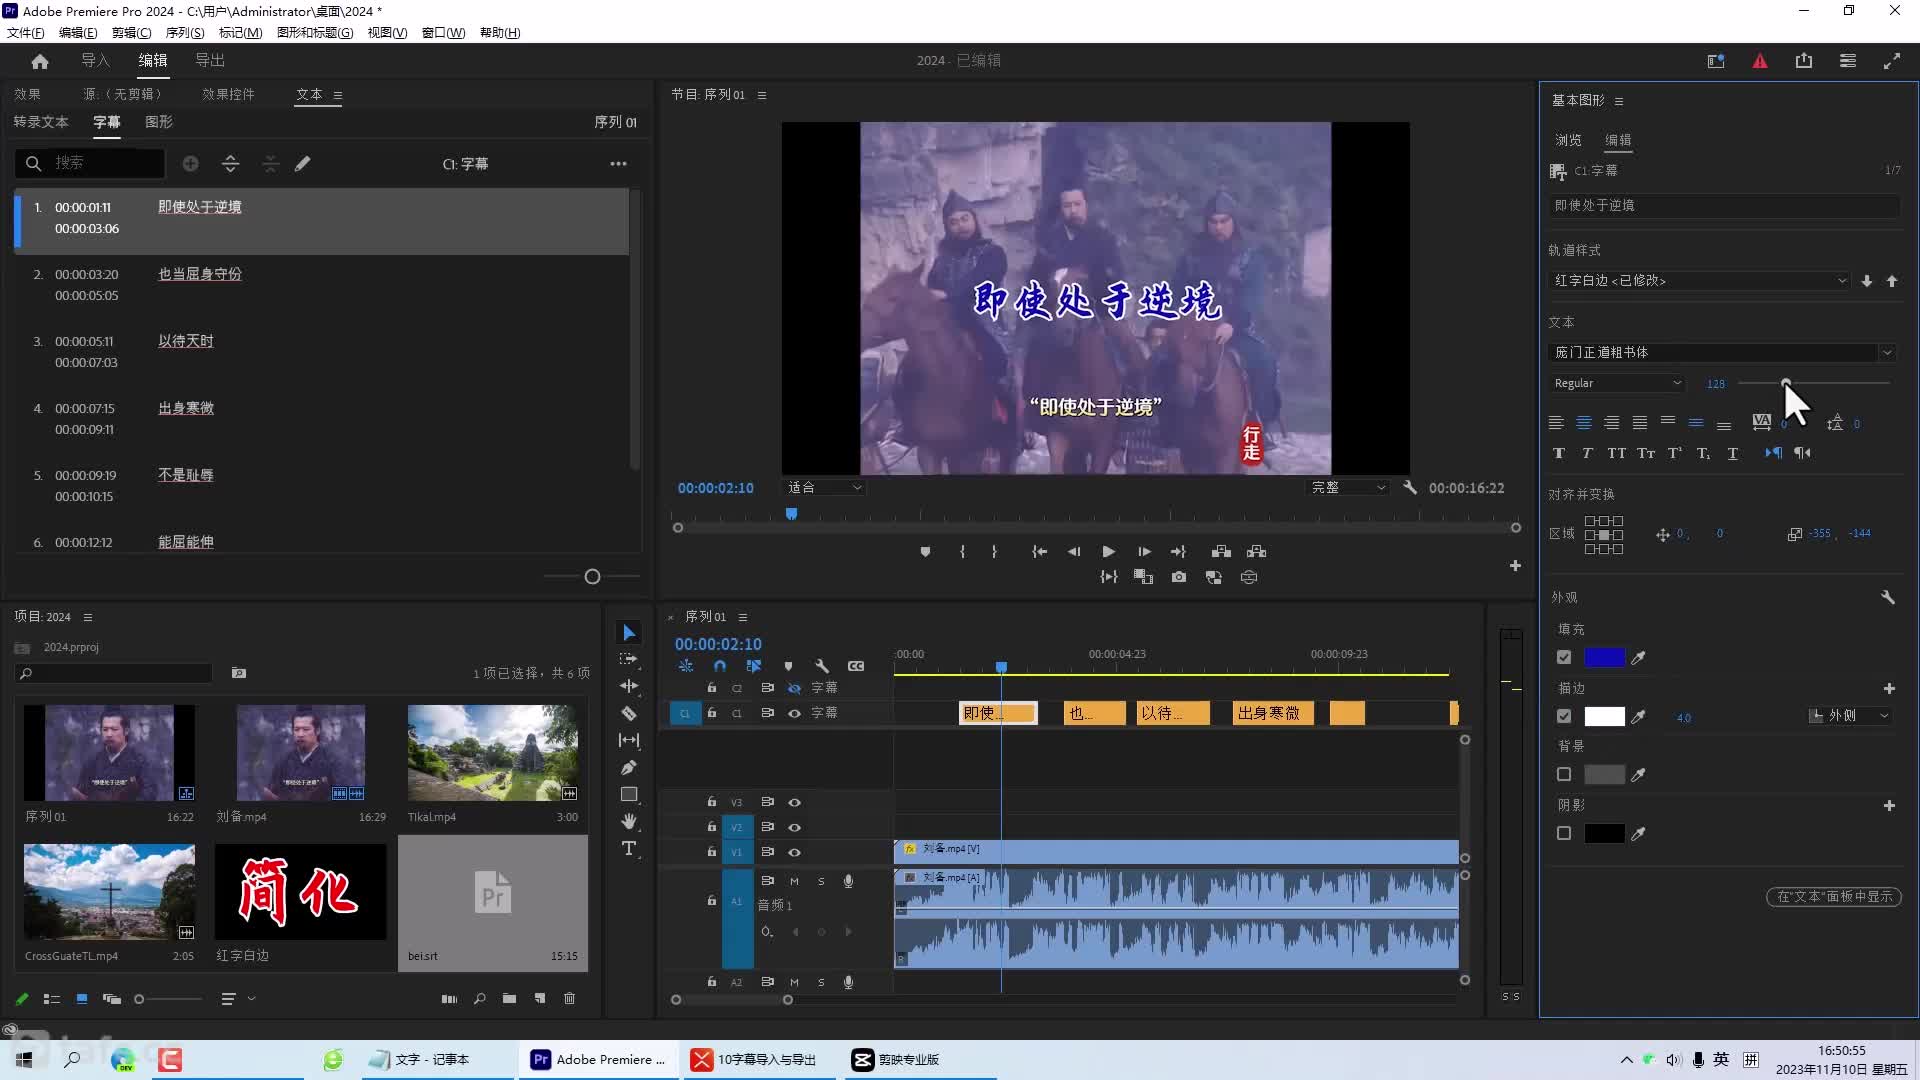Viewport: 1920px width, 1080px height.
Task: Click the caption edit pencil icon
Action: [x=303, y=163]
